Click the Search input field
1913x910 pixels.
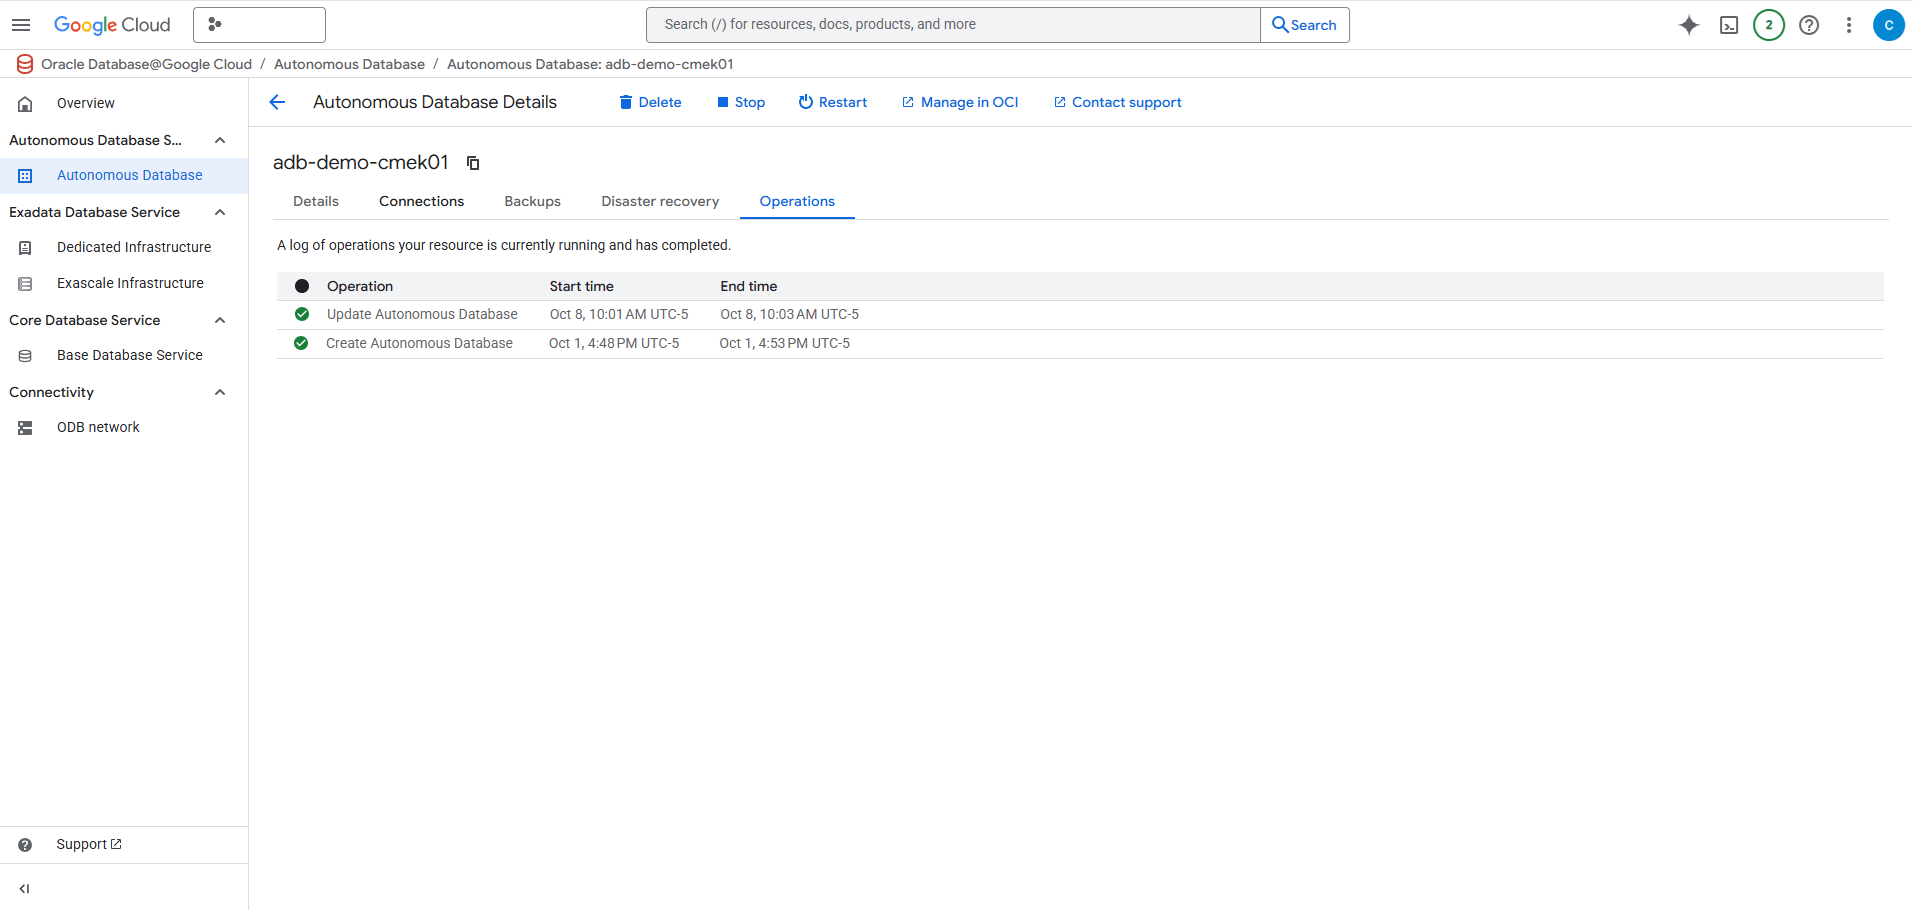point(952,24)
